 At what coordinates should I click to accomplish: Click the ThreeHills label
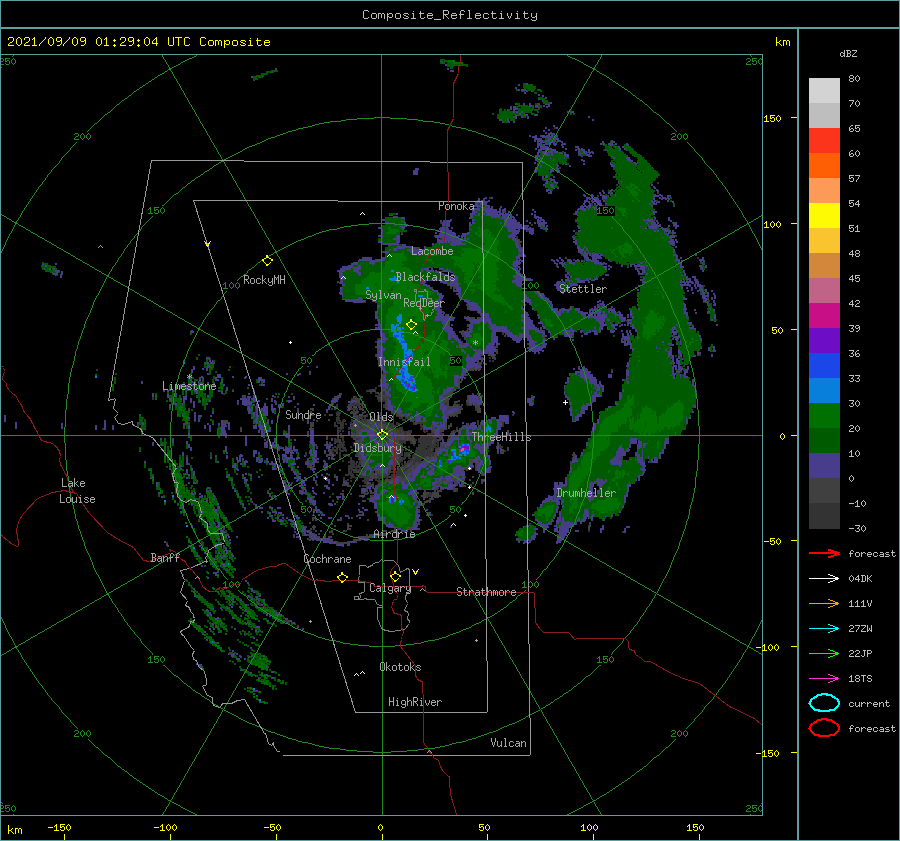(502, 437)
